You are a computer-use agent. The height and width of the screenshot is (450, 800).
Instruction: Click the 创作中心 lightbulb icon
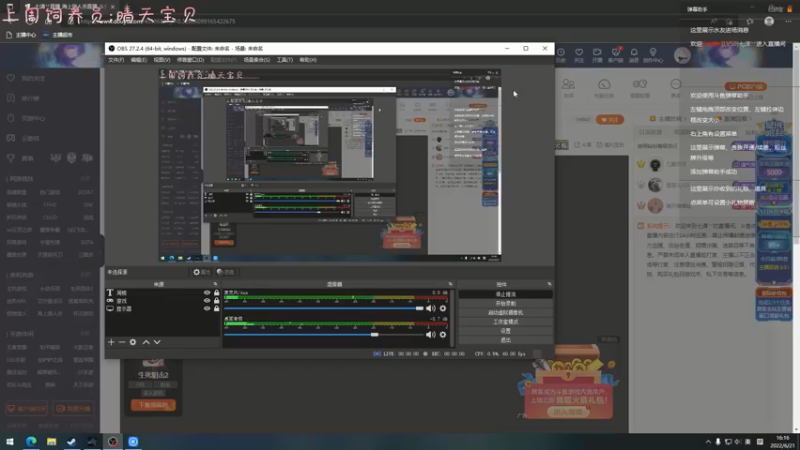(653, 55)
